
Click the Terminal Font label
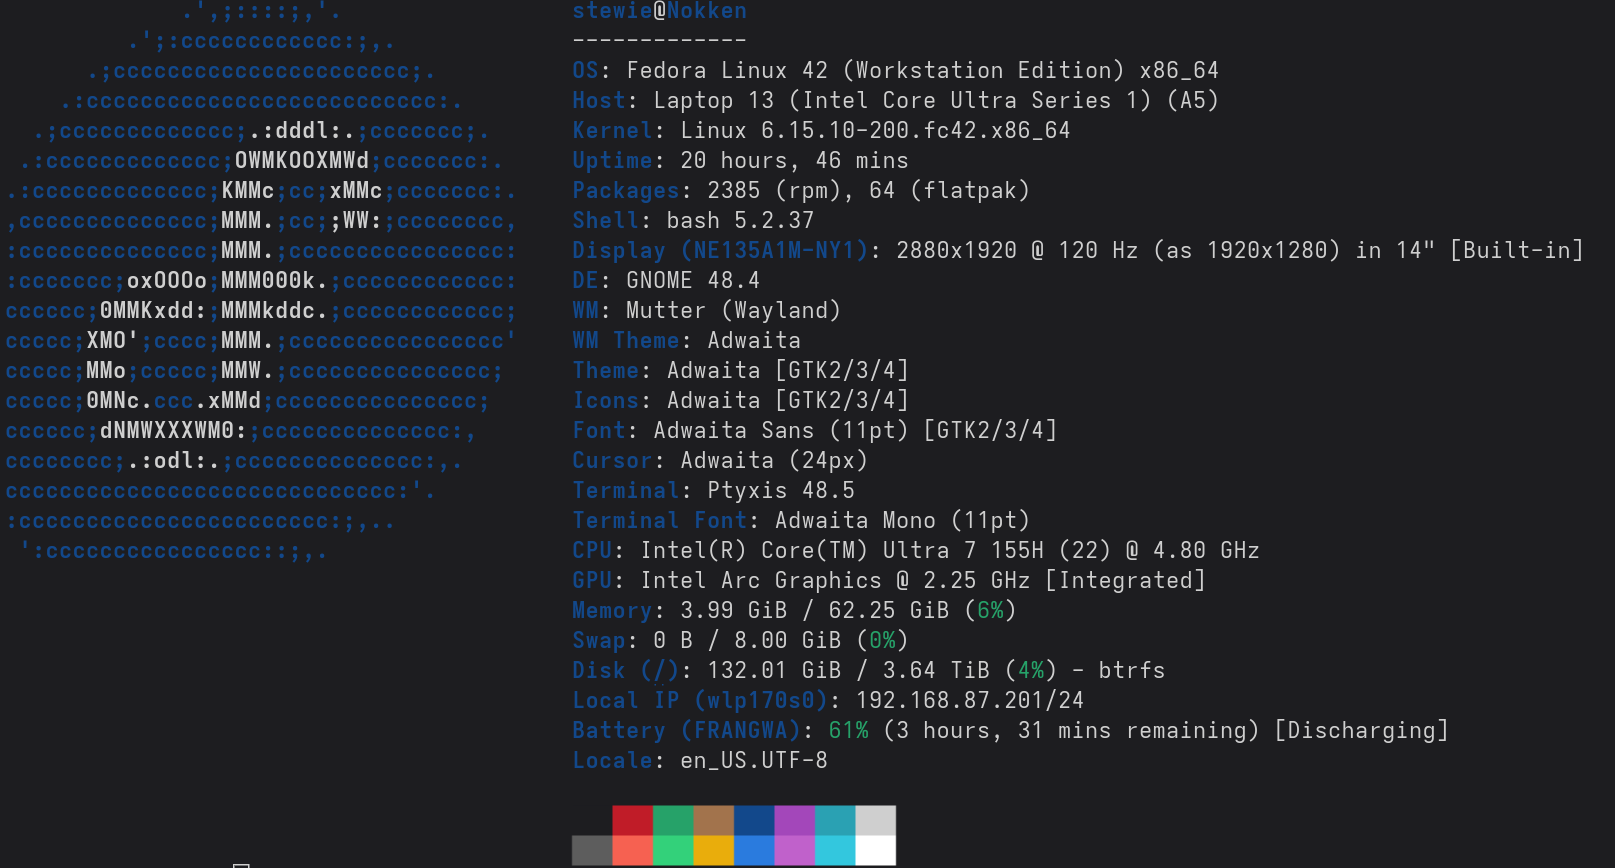659,521
